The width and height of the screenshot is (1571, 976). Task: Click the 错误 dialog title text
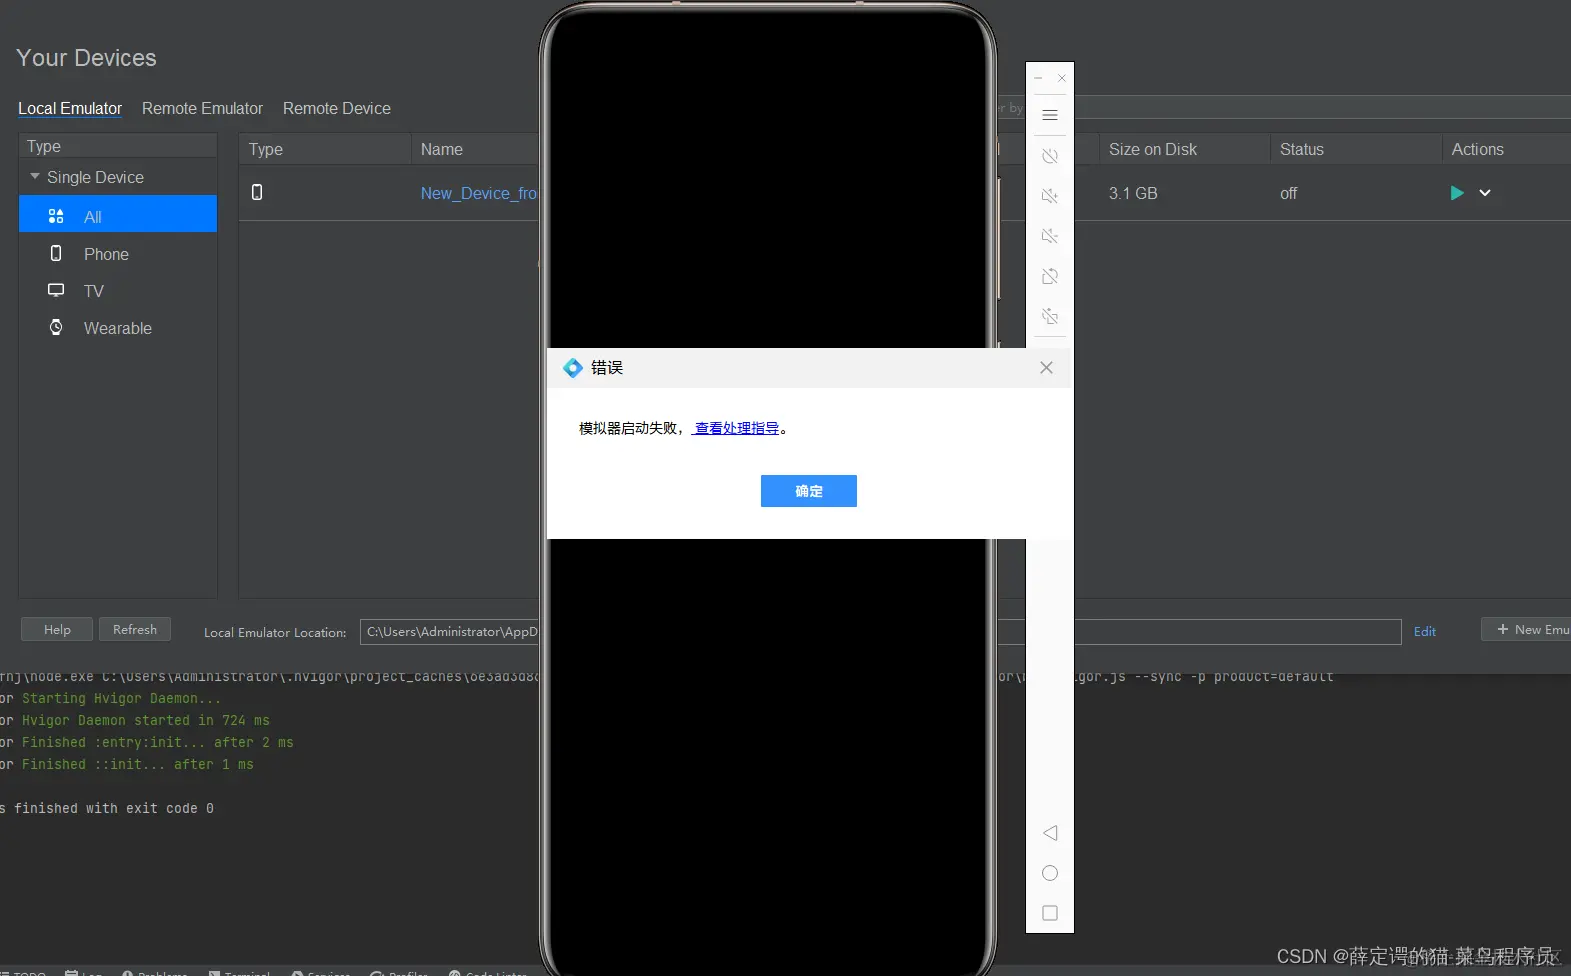[607, 368]
